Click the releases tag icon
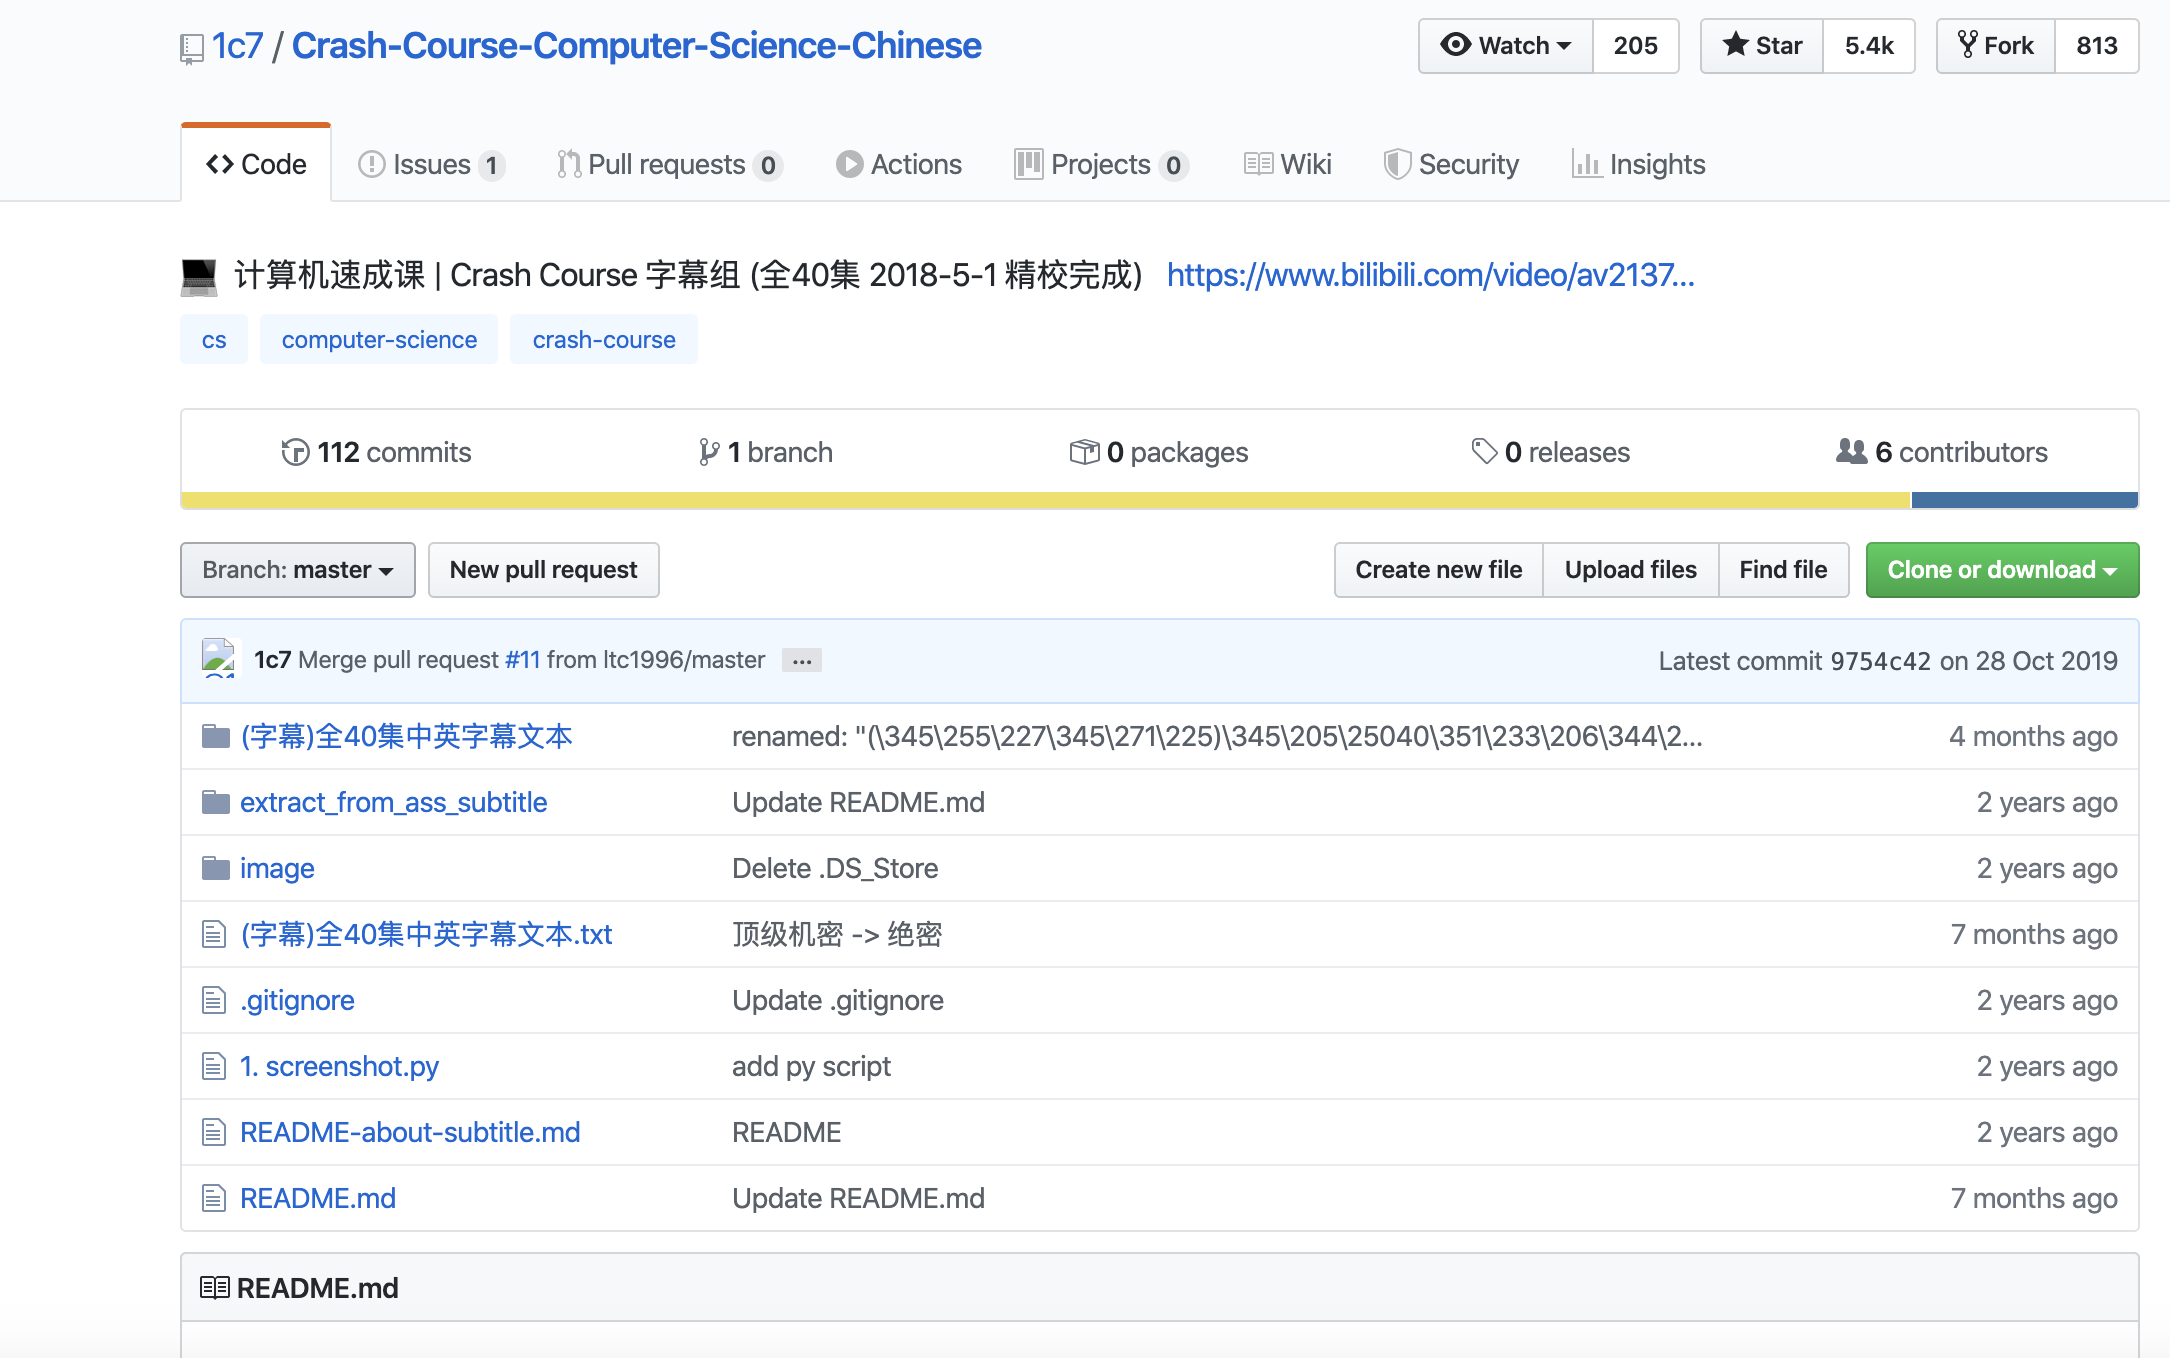 tap(1484, 451)
